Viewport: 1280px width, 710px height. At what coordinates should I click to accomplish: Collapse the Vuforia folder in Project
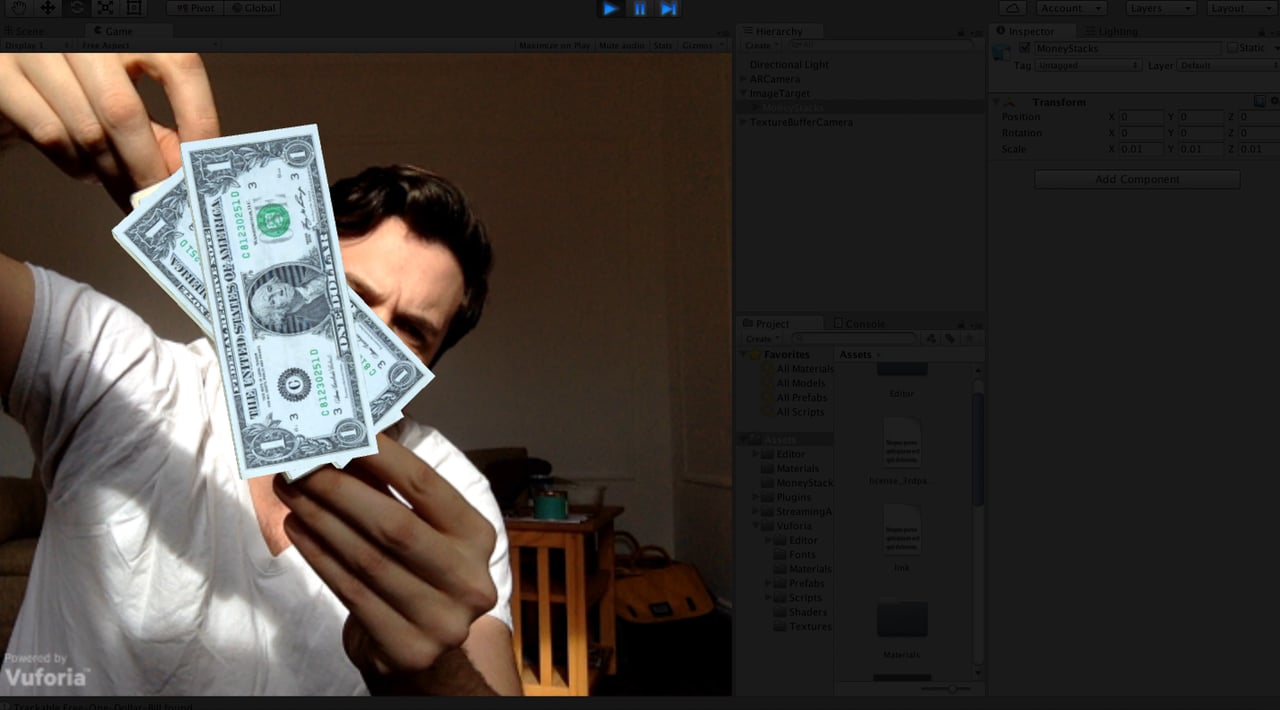(x=757, y=526)
